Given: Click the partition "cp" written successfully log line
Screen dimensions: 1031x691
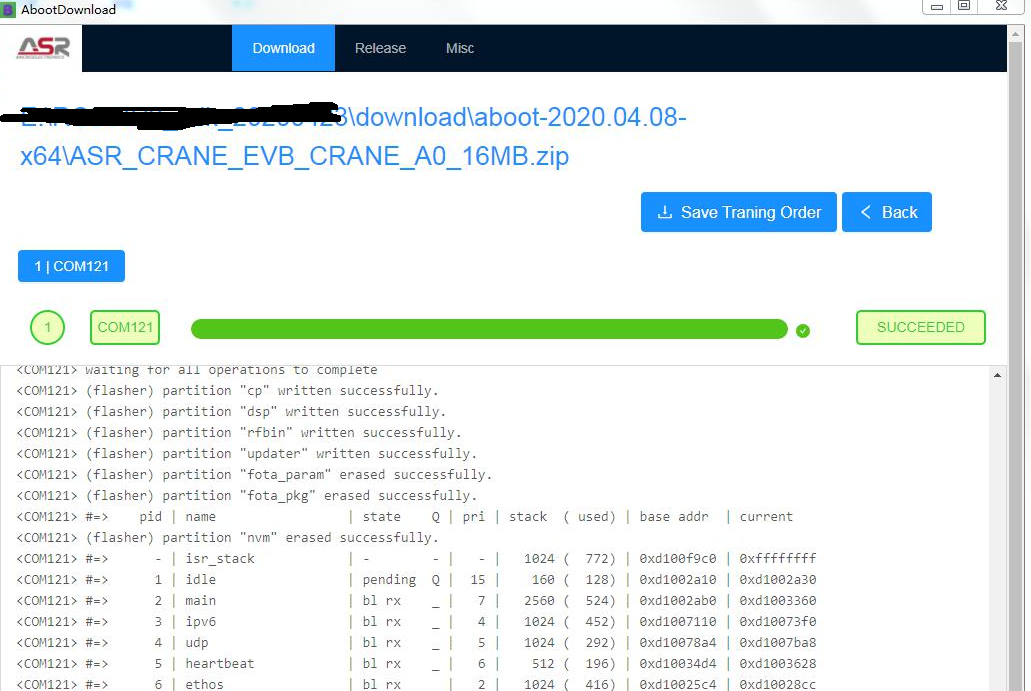Looking at the screenshot, I should coord(228,391).
